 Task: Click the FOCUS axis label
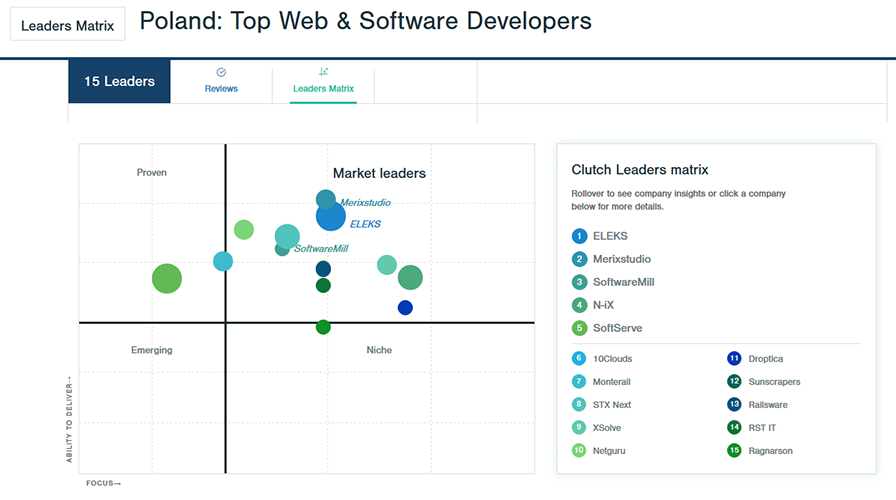(103, 483)
